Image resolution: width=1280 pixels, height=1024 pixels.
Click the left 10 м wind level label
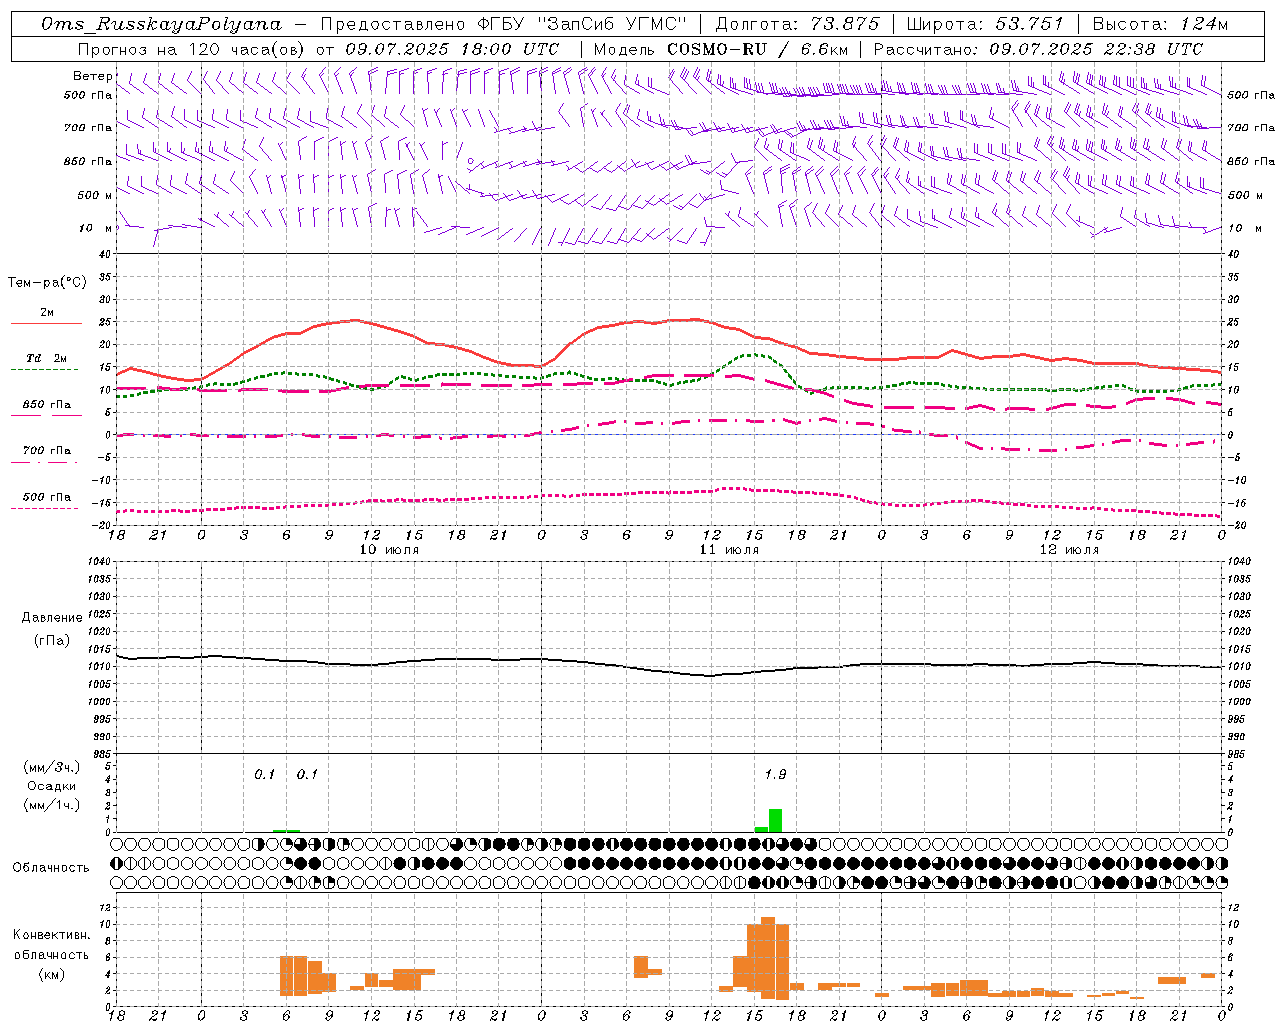coord(95,228)
